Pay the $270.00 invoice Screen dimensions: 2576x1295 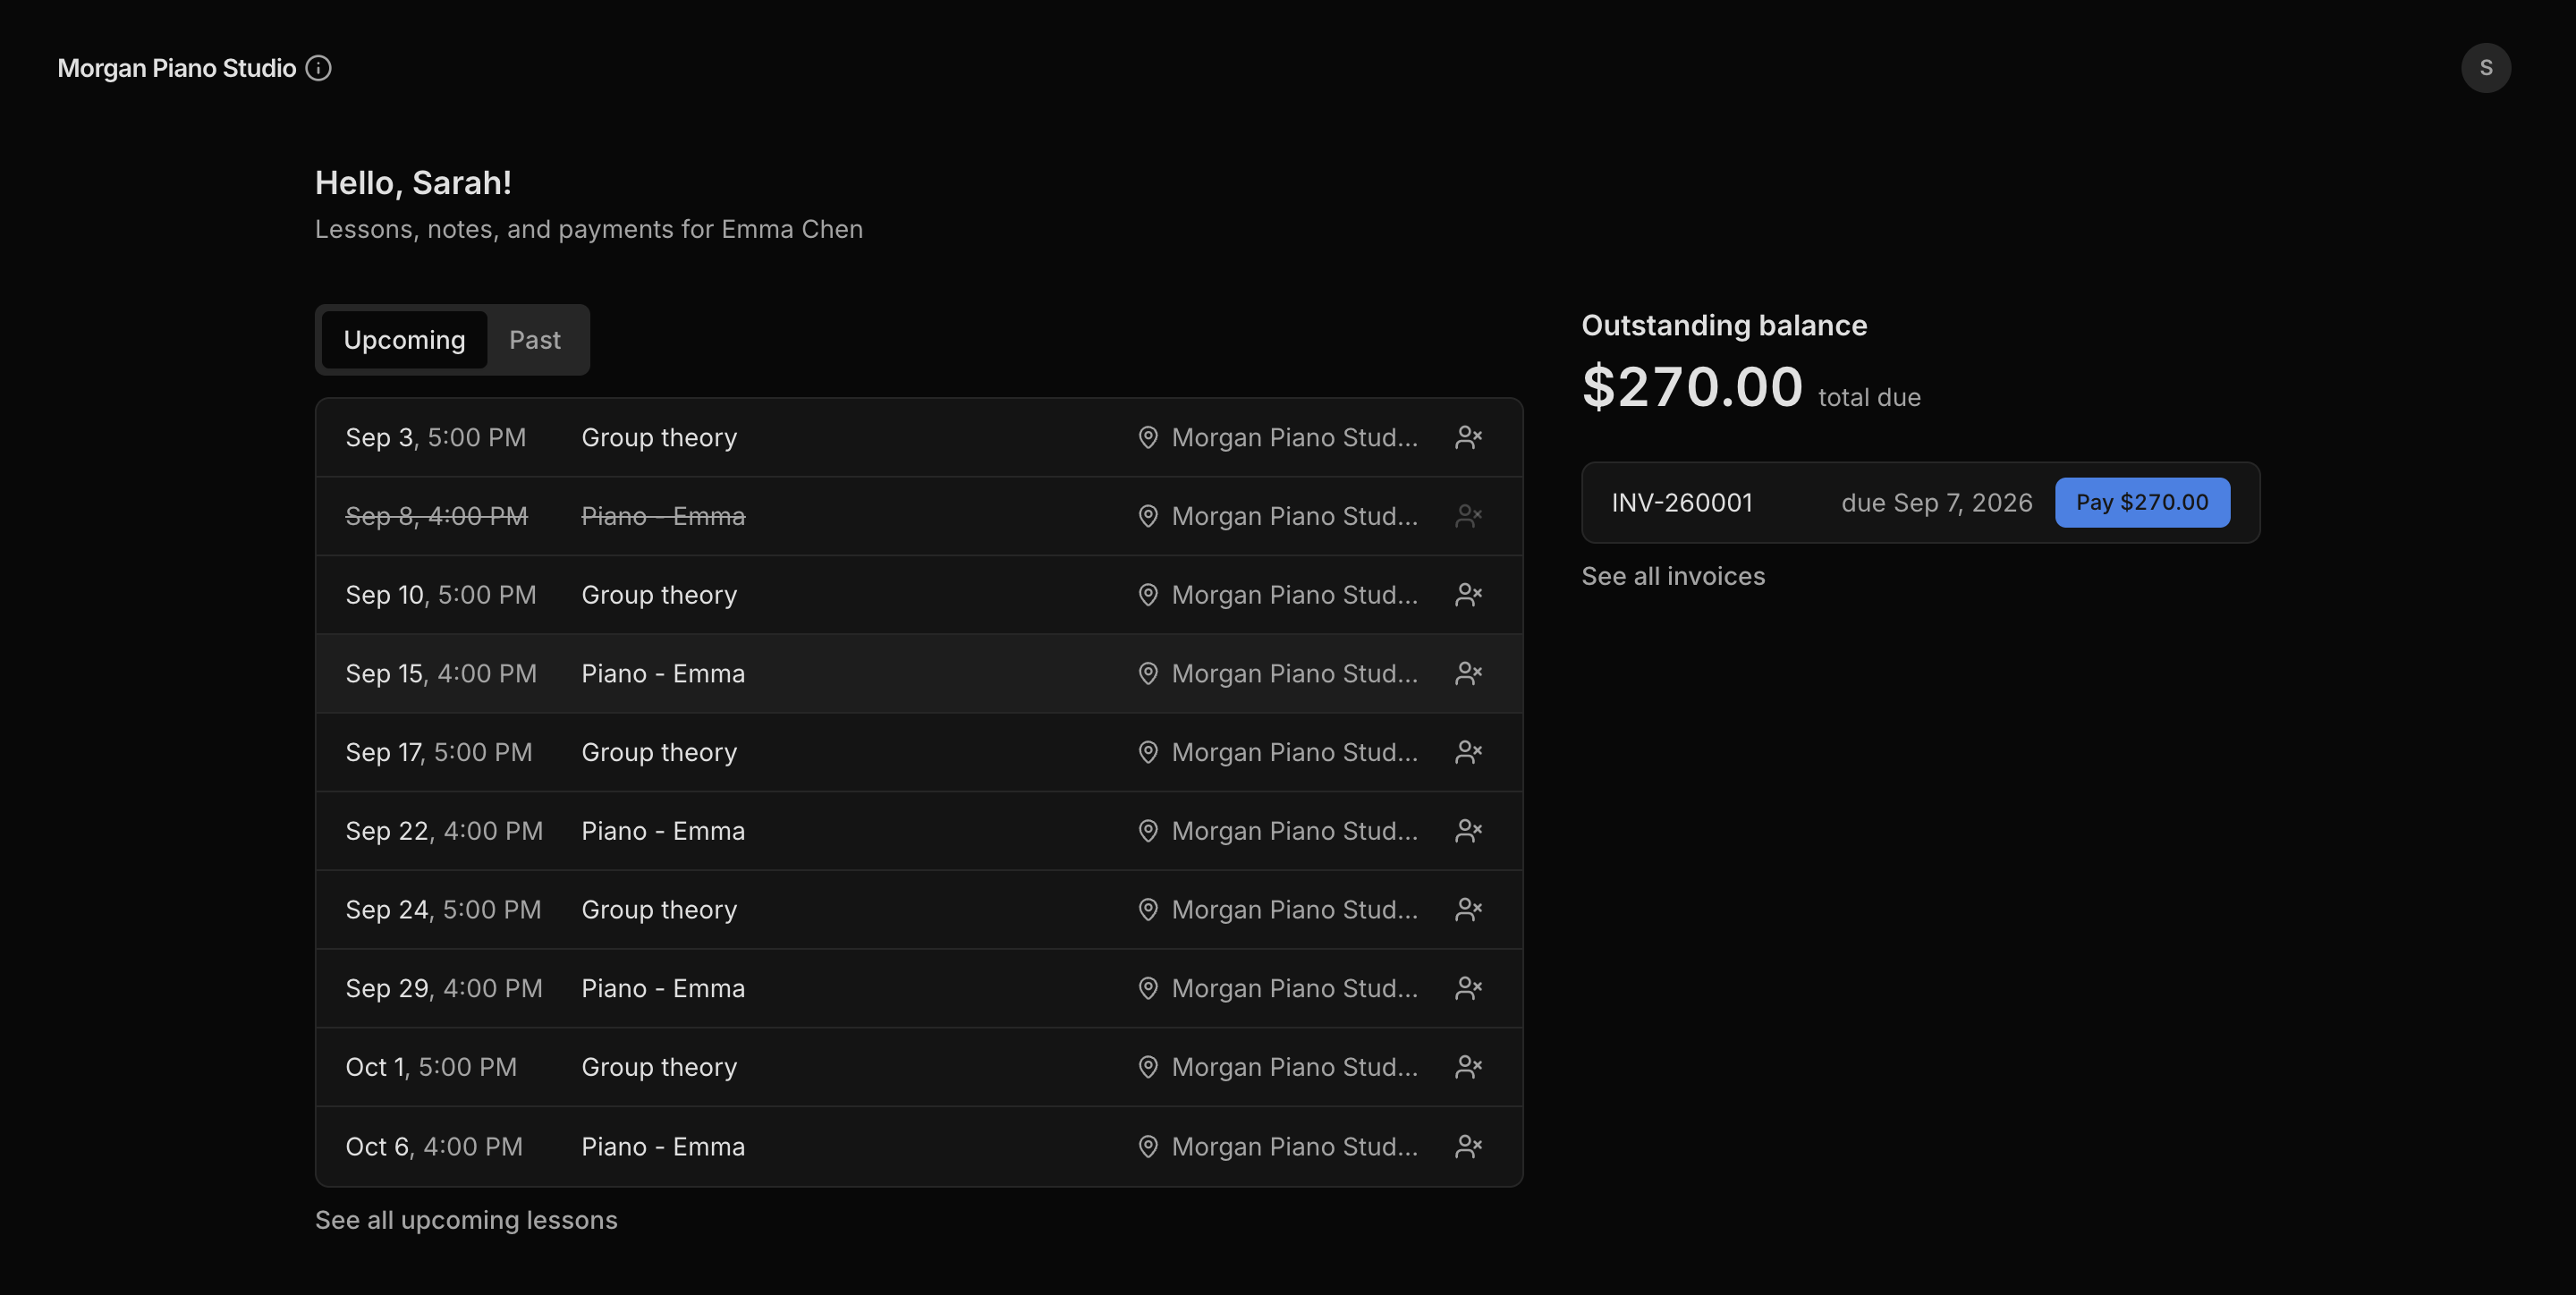(x=2142, y=502)
